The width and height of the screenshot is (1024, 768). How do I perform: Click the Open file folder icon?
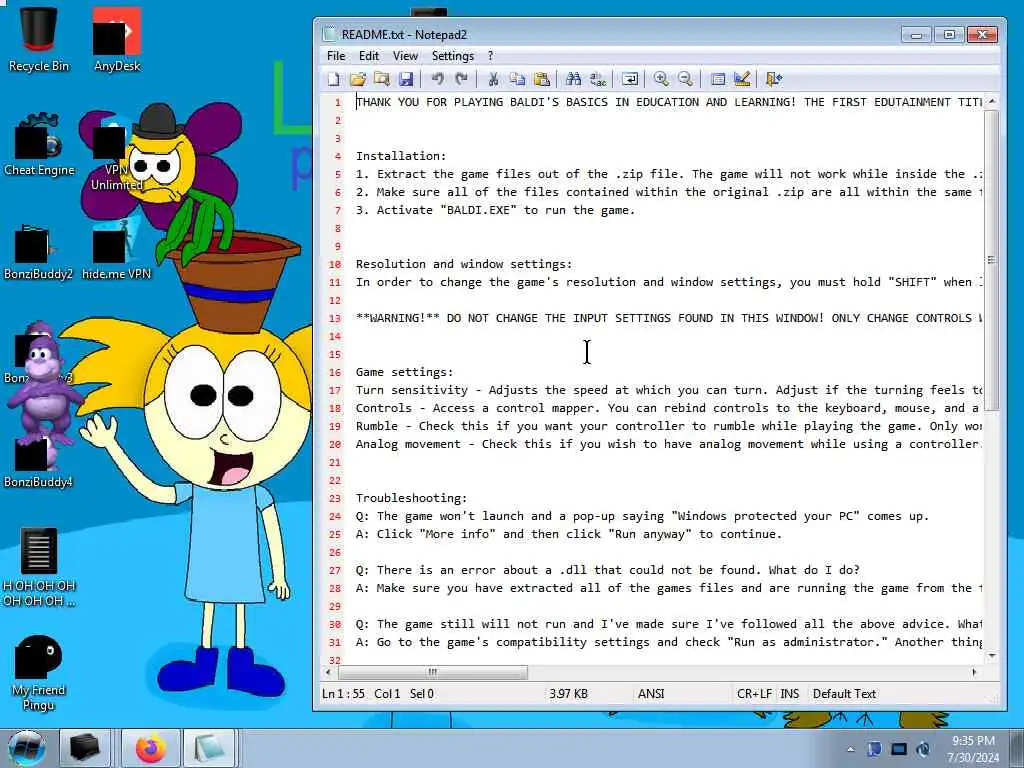pos(358,79)
